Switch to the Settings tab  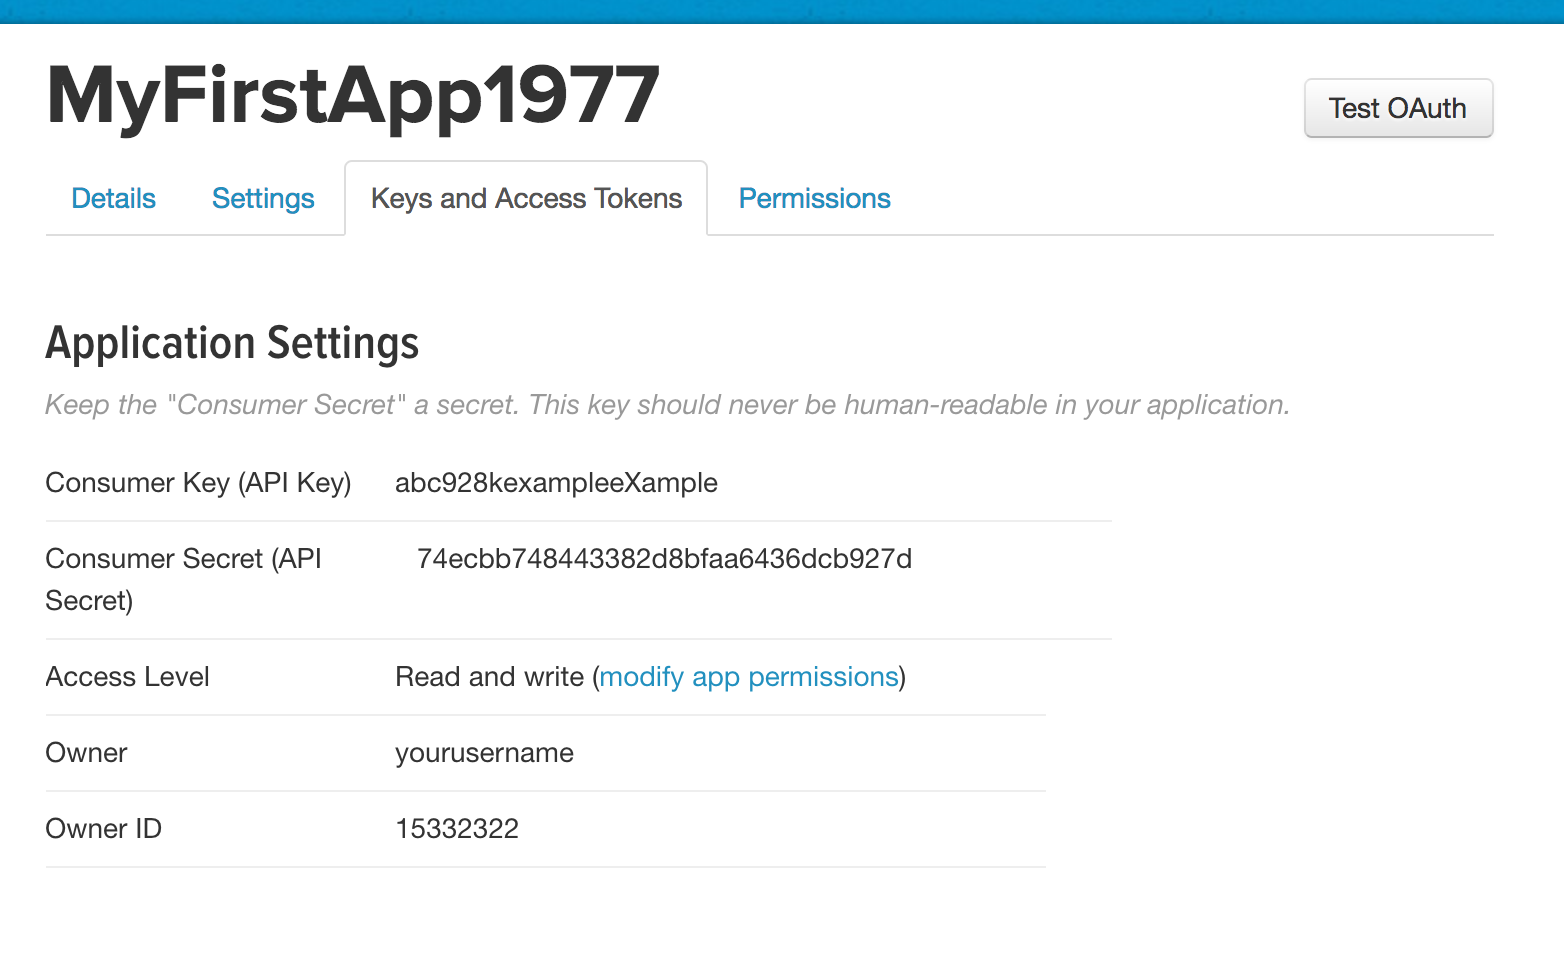tap(263, 198)
